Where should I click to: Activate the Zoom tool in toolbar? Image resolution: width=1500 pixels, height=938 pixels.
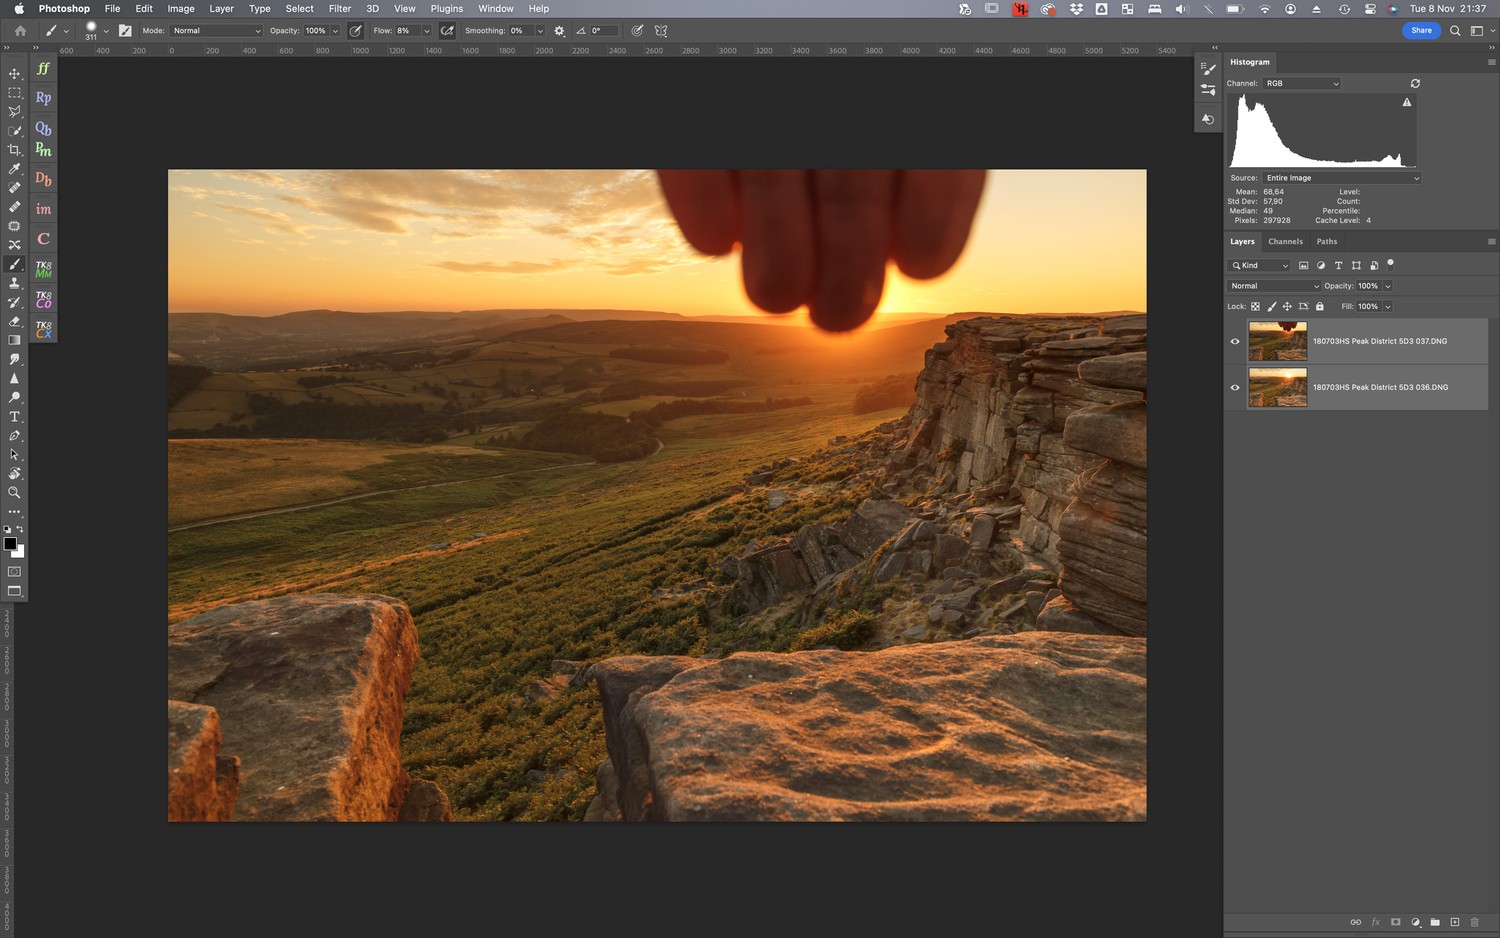pos(14,493)
